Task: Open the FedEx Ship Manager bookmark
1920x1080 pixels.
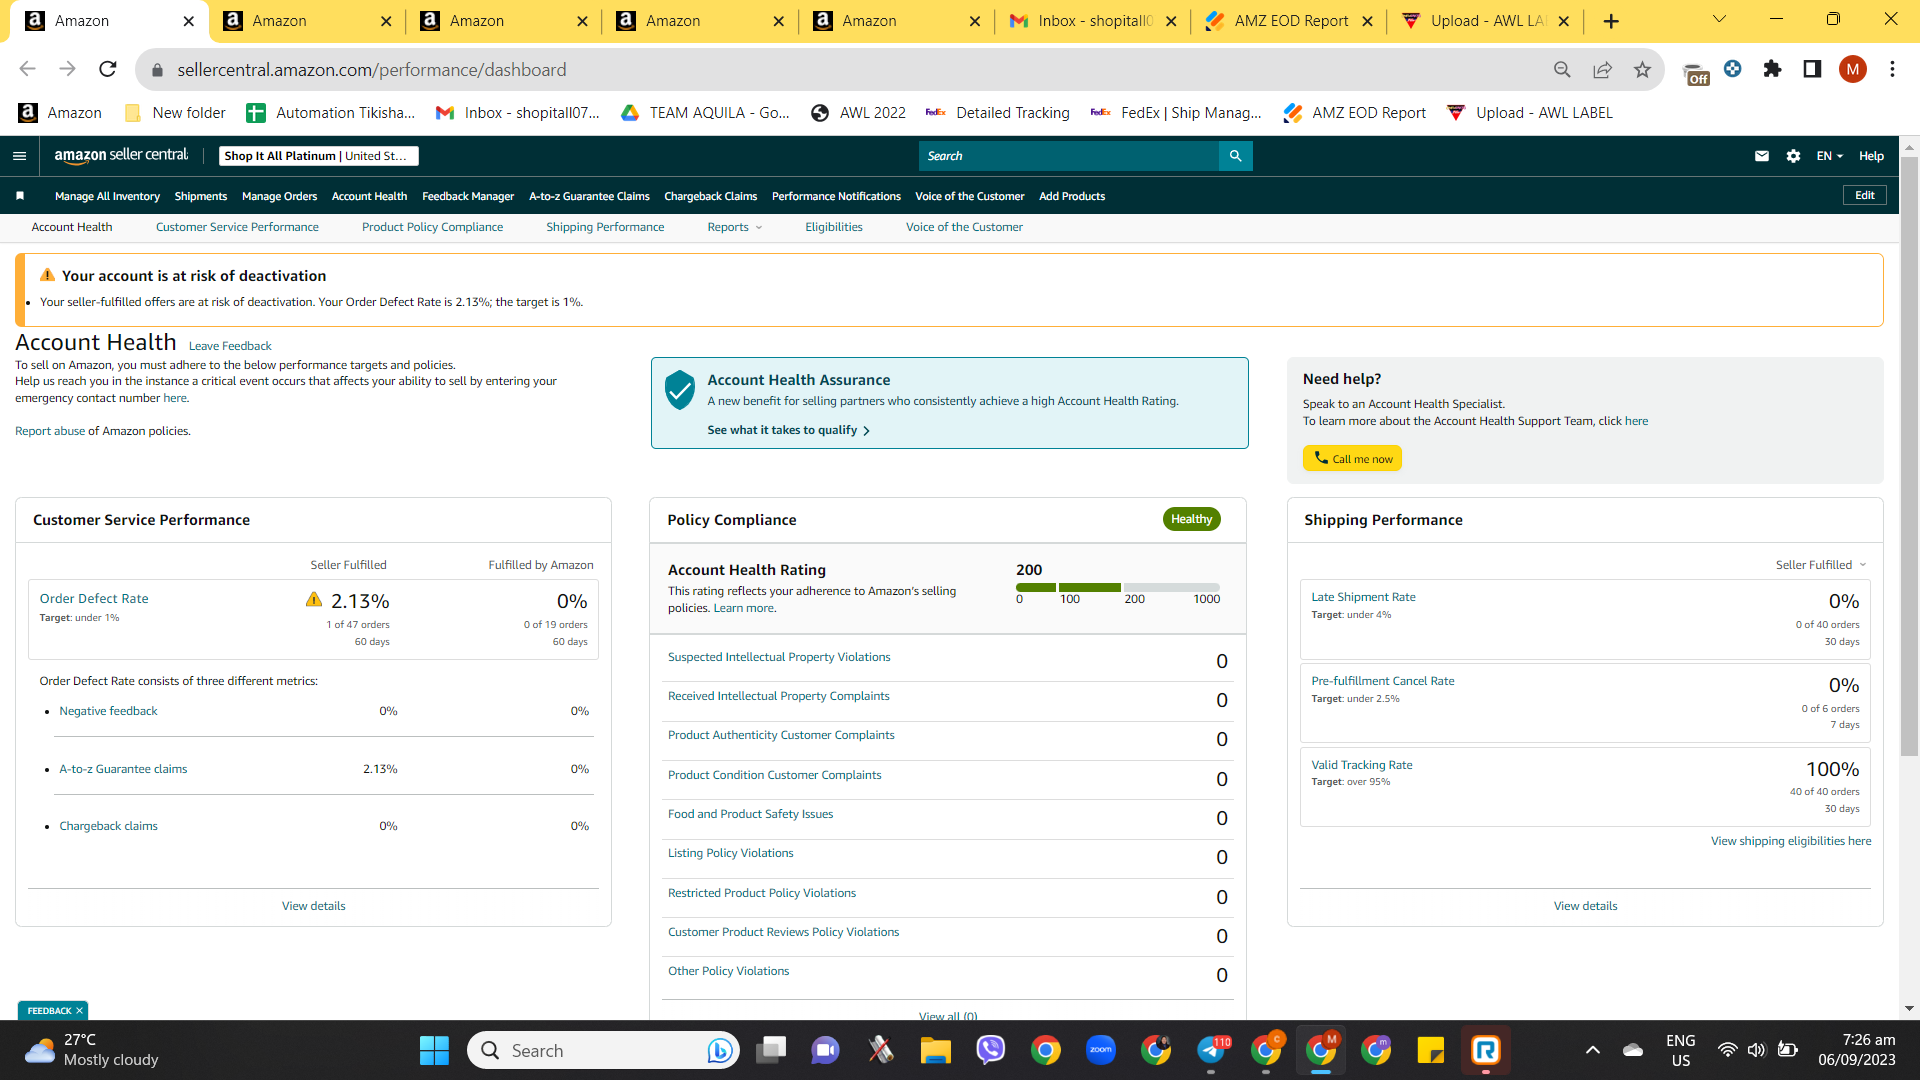Action: [x=1176, y=113]
